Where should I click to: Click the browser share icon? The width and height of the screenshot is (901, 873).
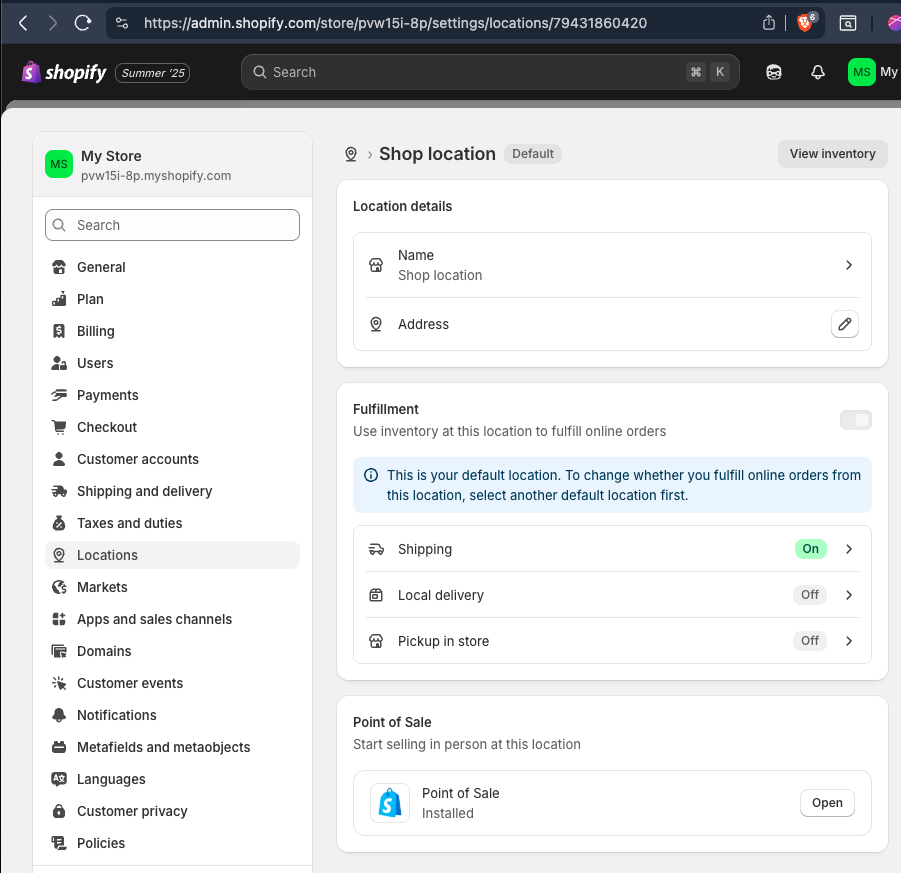[768, 23]
